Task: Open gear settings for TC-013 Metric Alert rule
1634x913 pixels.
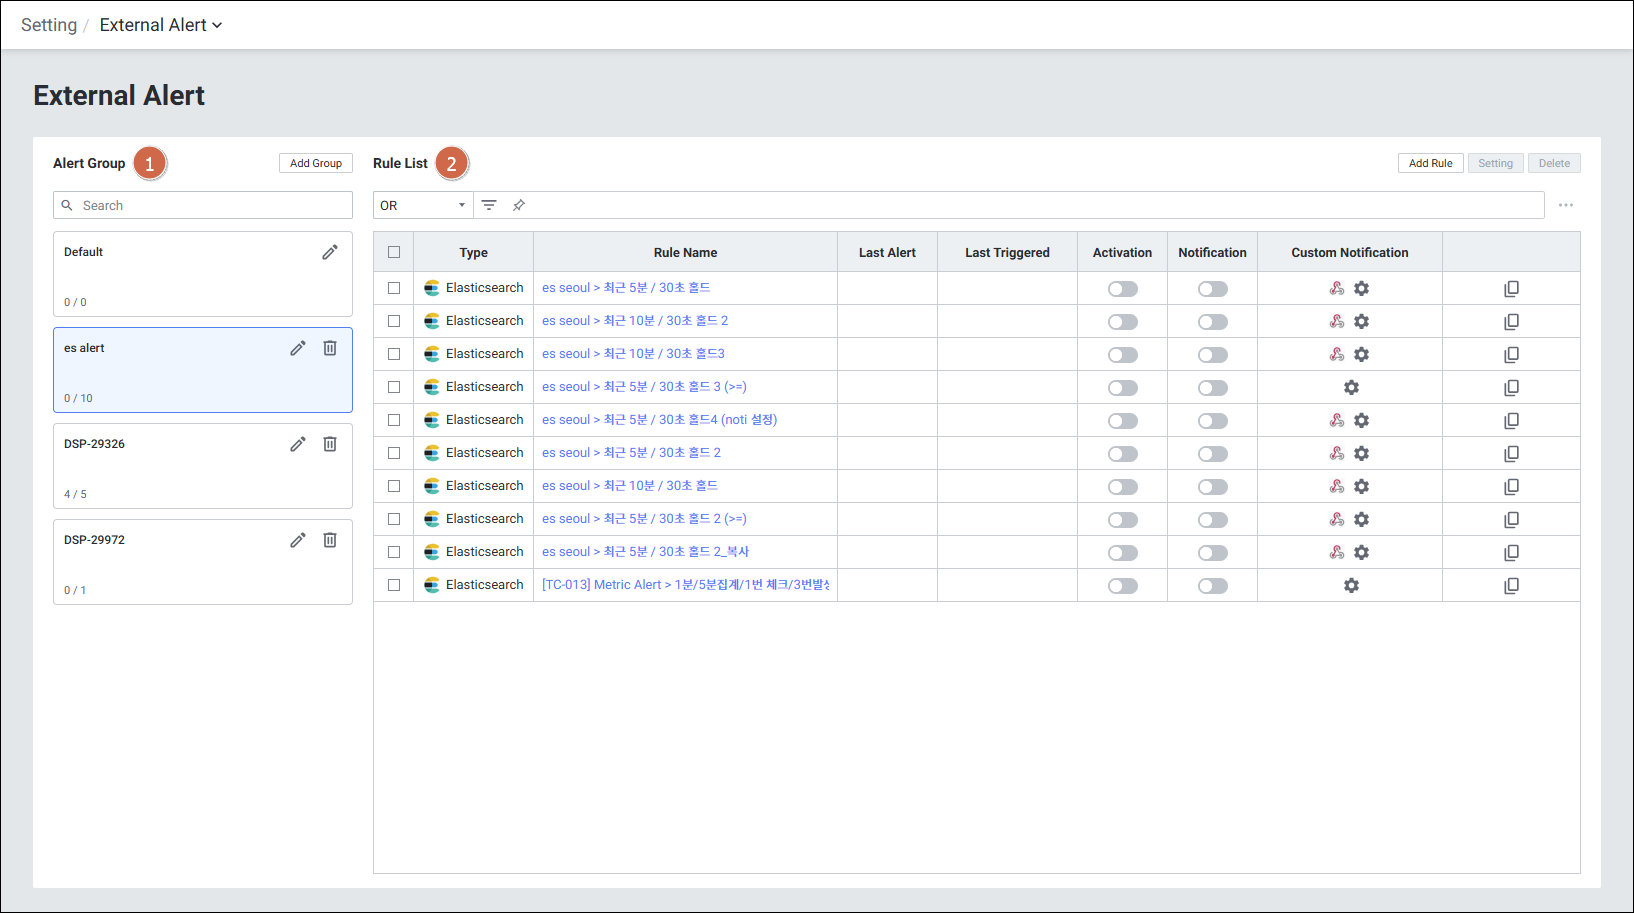Action: coord(1351,585)
